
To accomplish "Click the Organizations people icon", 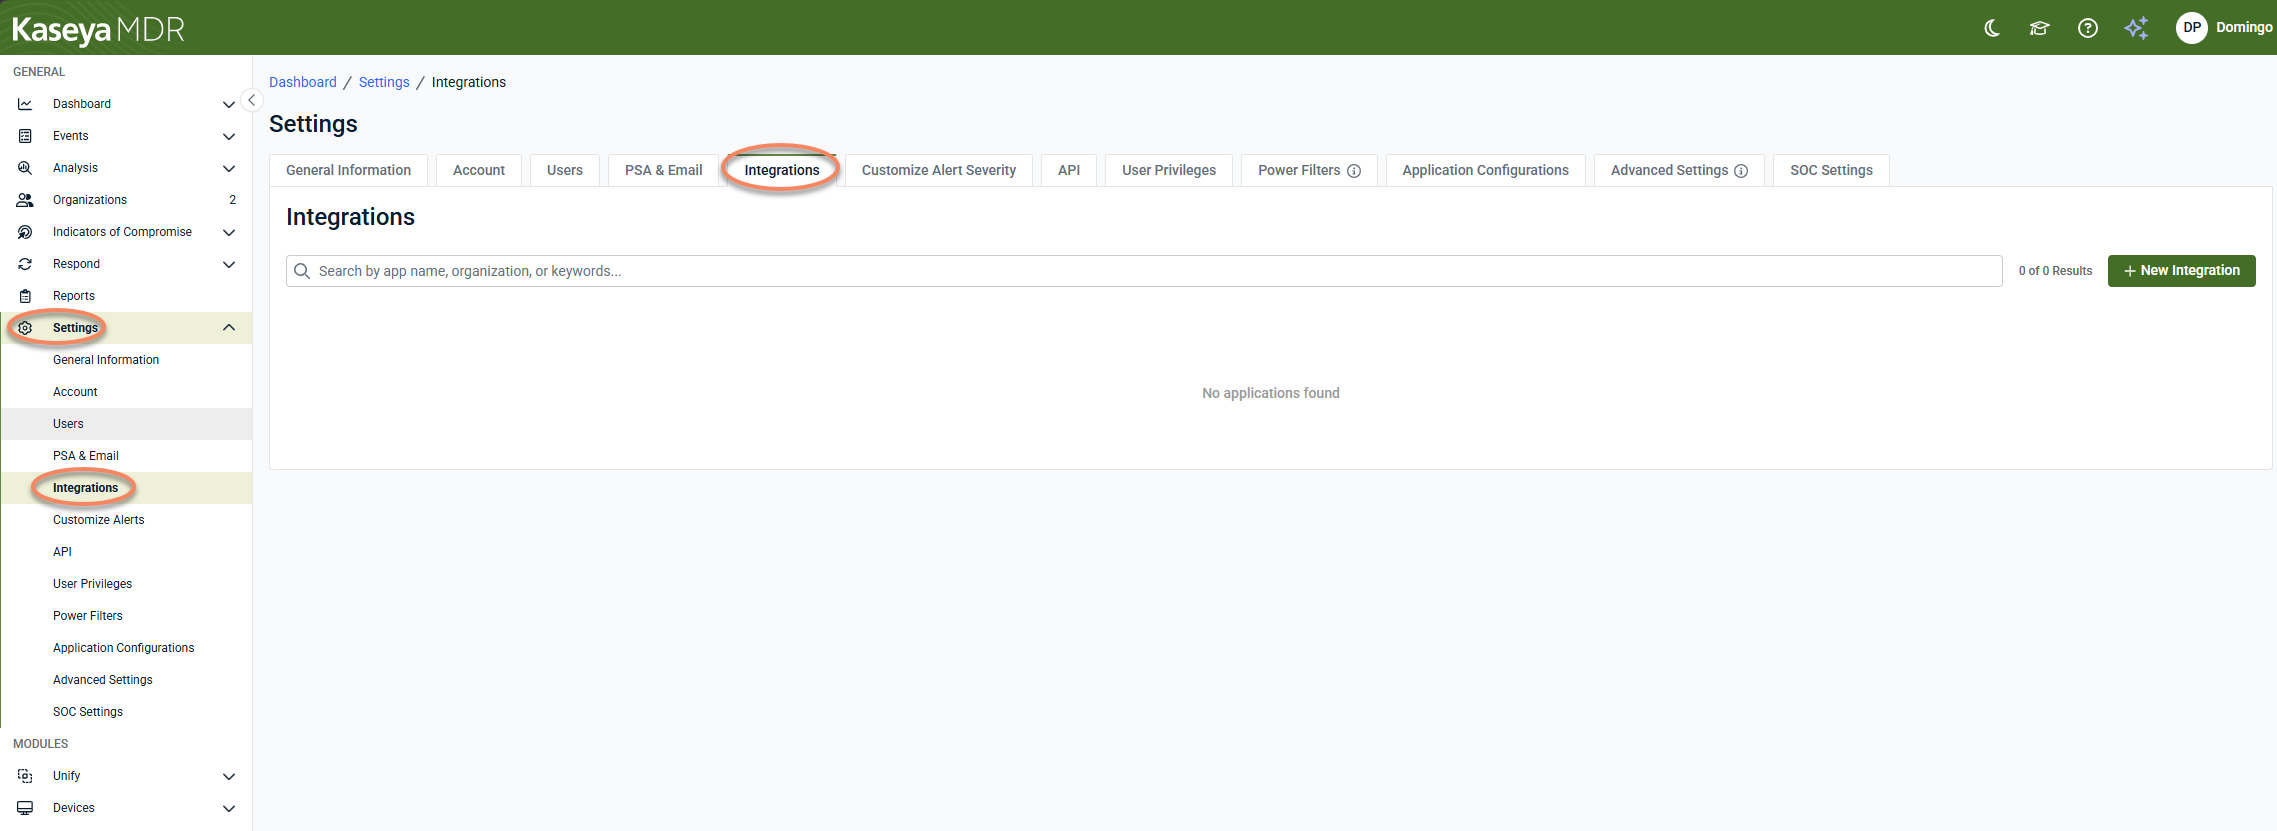I will [x=25, y=200].
